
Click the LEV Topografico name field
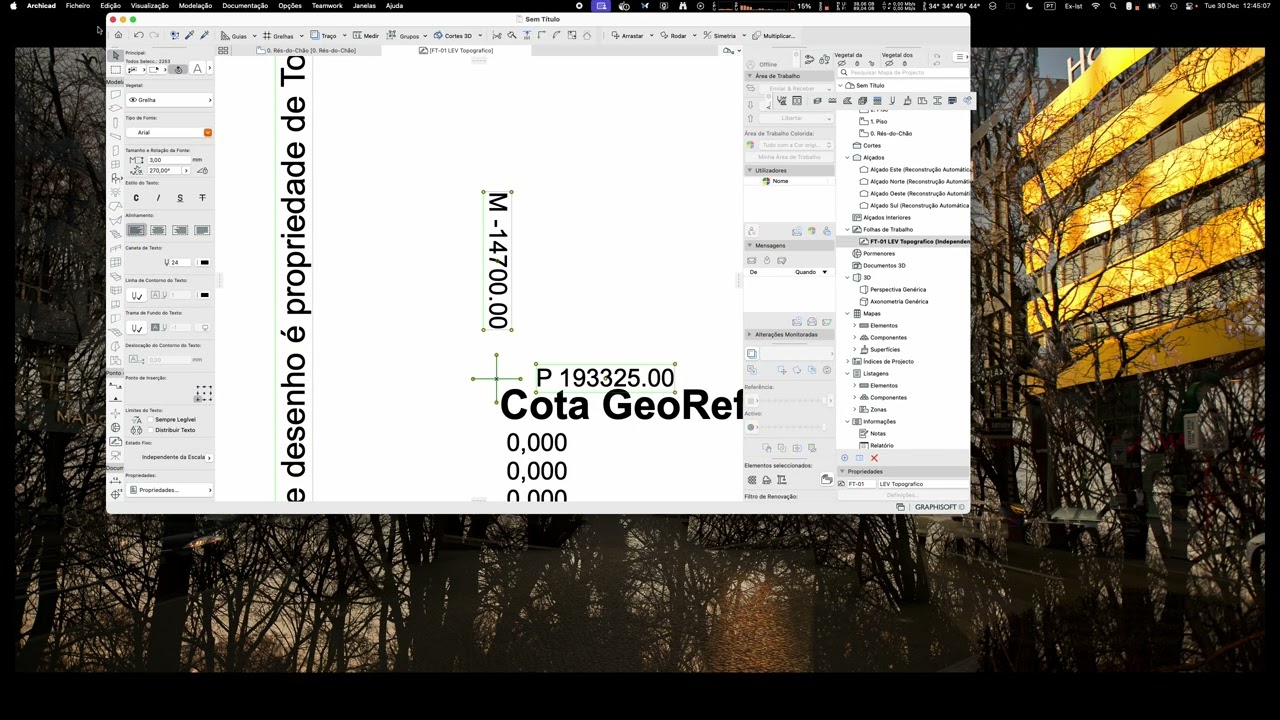(923, 484)
